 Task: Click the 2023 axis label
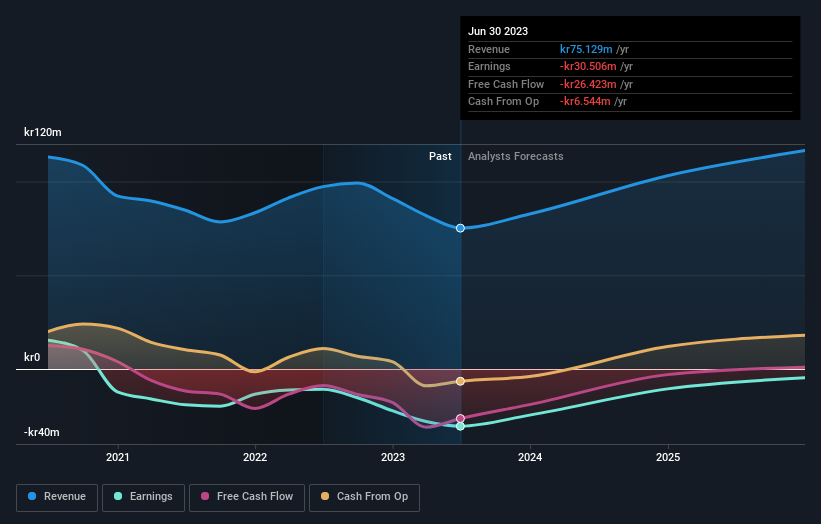(x=393, y=457)
